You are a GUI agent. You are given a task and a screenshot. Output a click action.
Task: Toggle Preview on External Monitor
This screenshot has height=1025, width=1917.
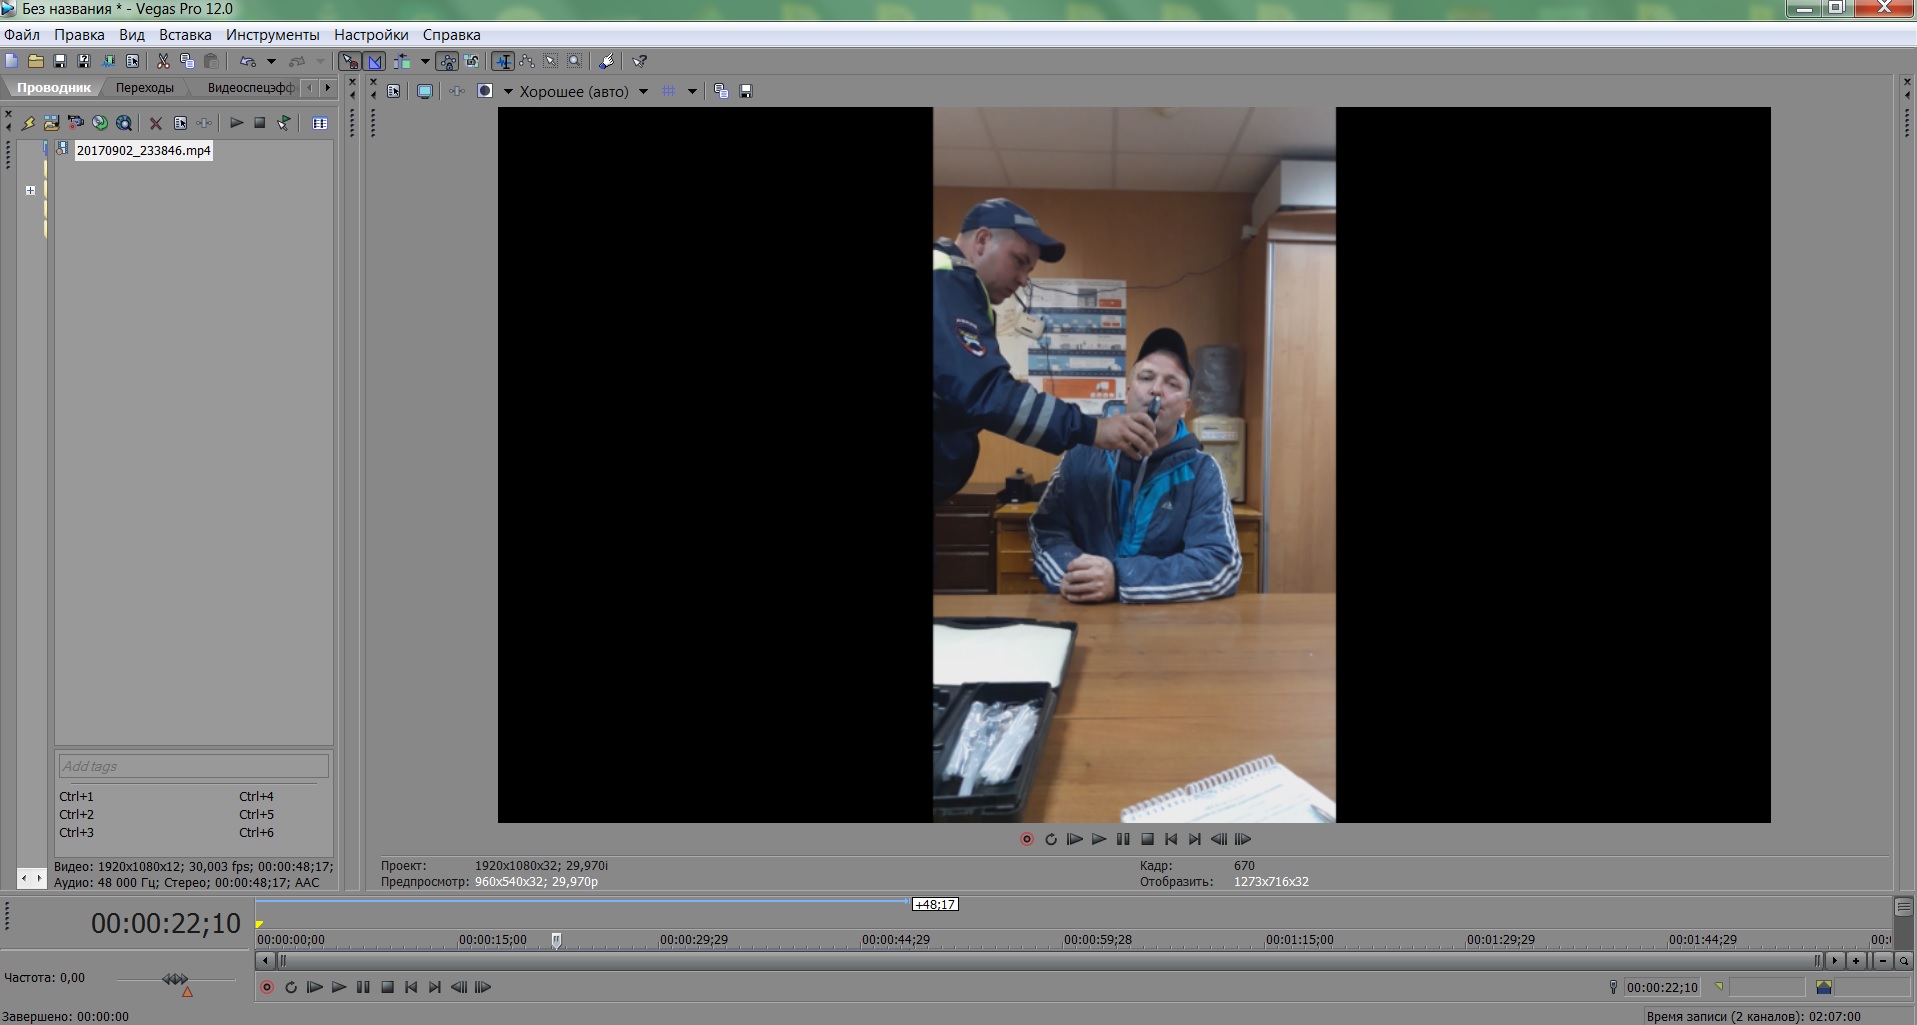[425, 91]
